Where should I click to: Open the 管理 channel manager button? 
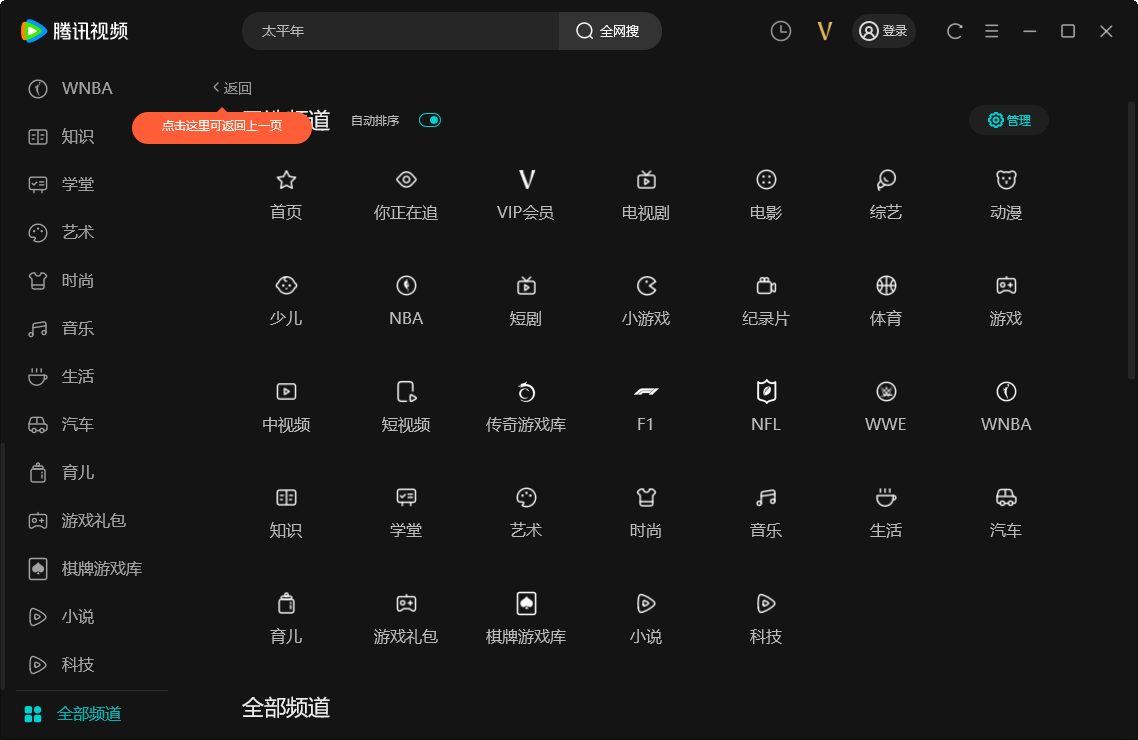[1008, 119]
